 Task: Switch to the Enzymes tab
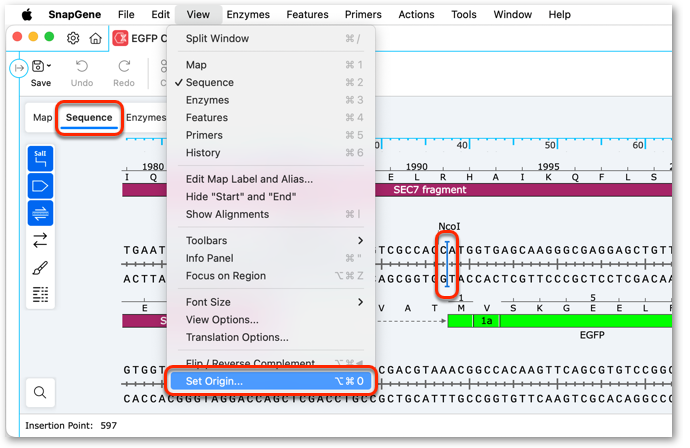(x=146, y=118)
